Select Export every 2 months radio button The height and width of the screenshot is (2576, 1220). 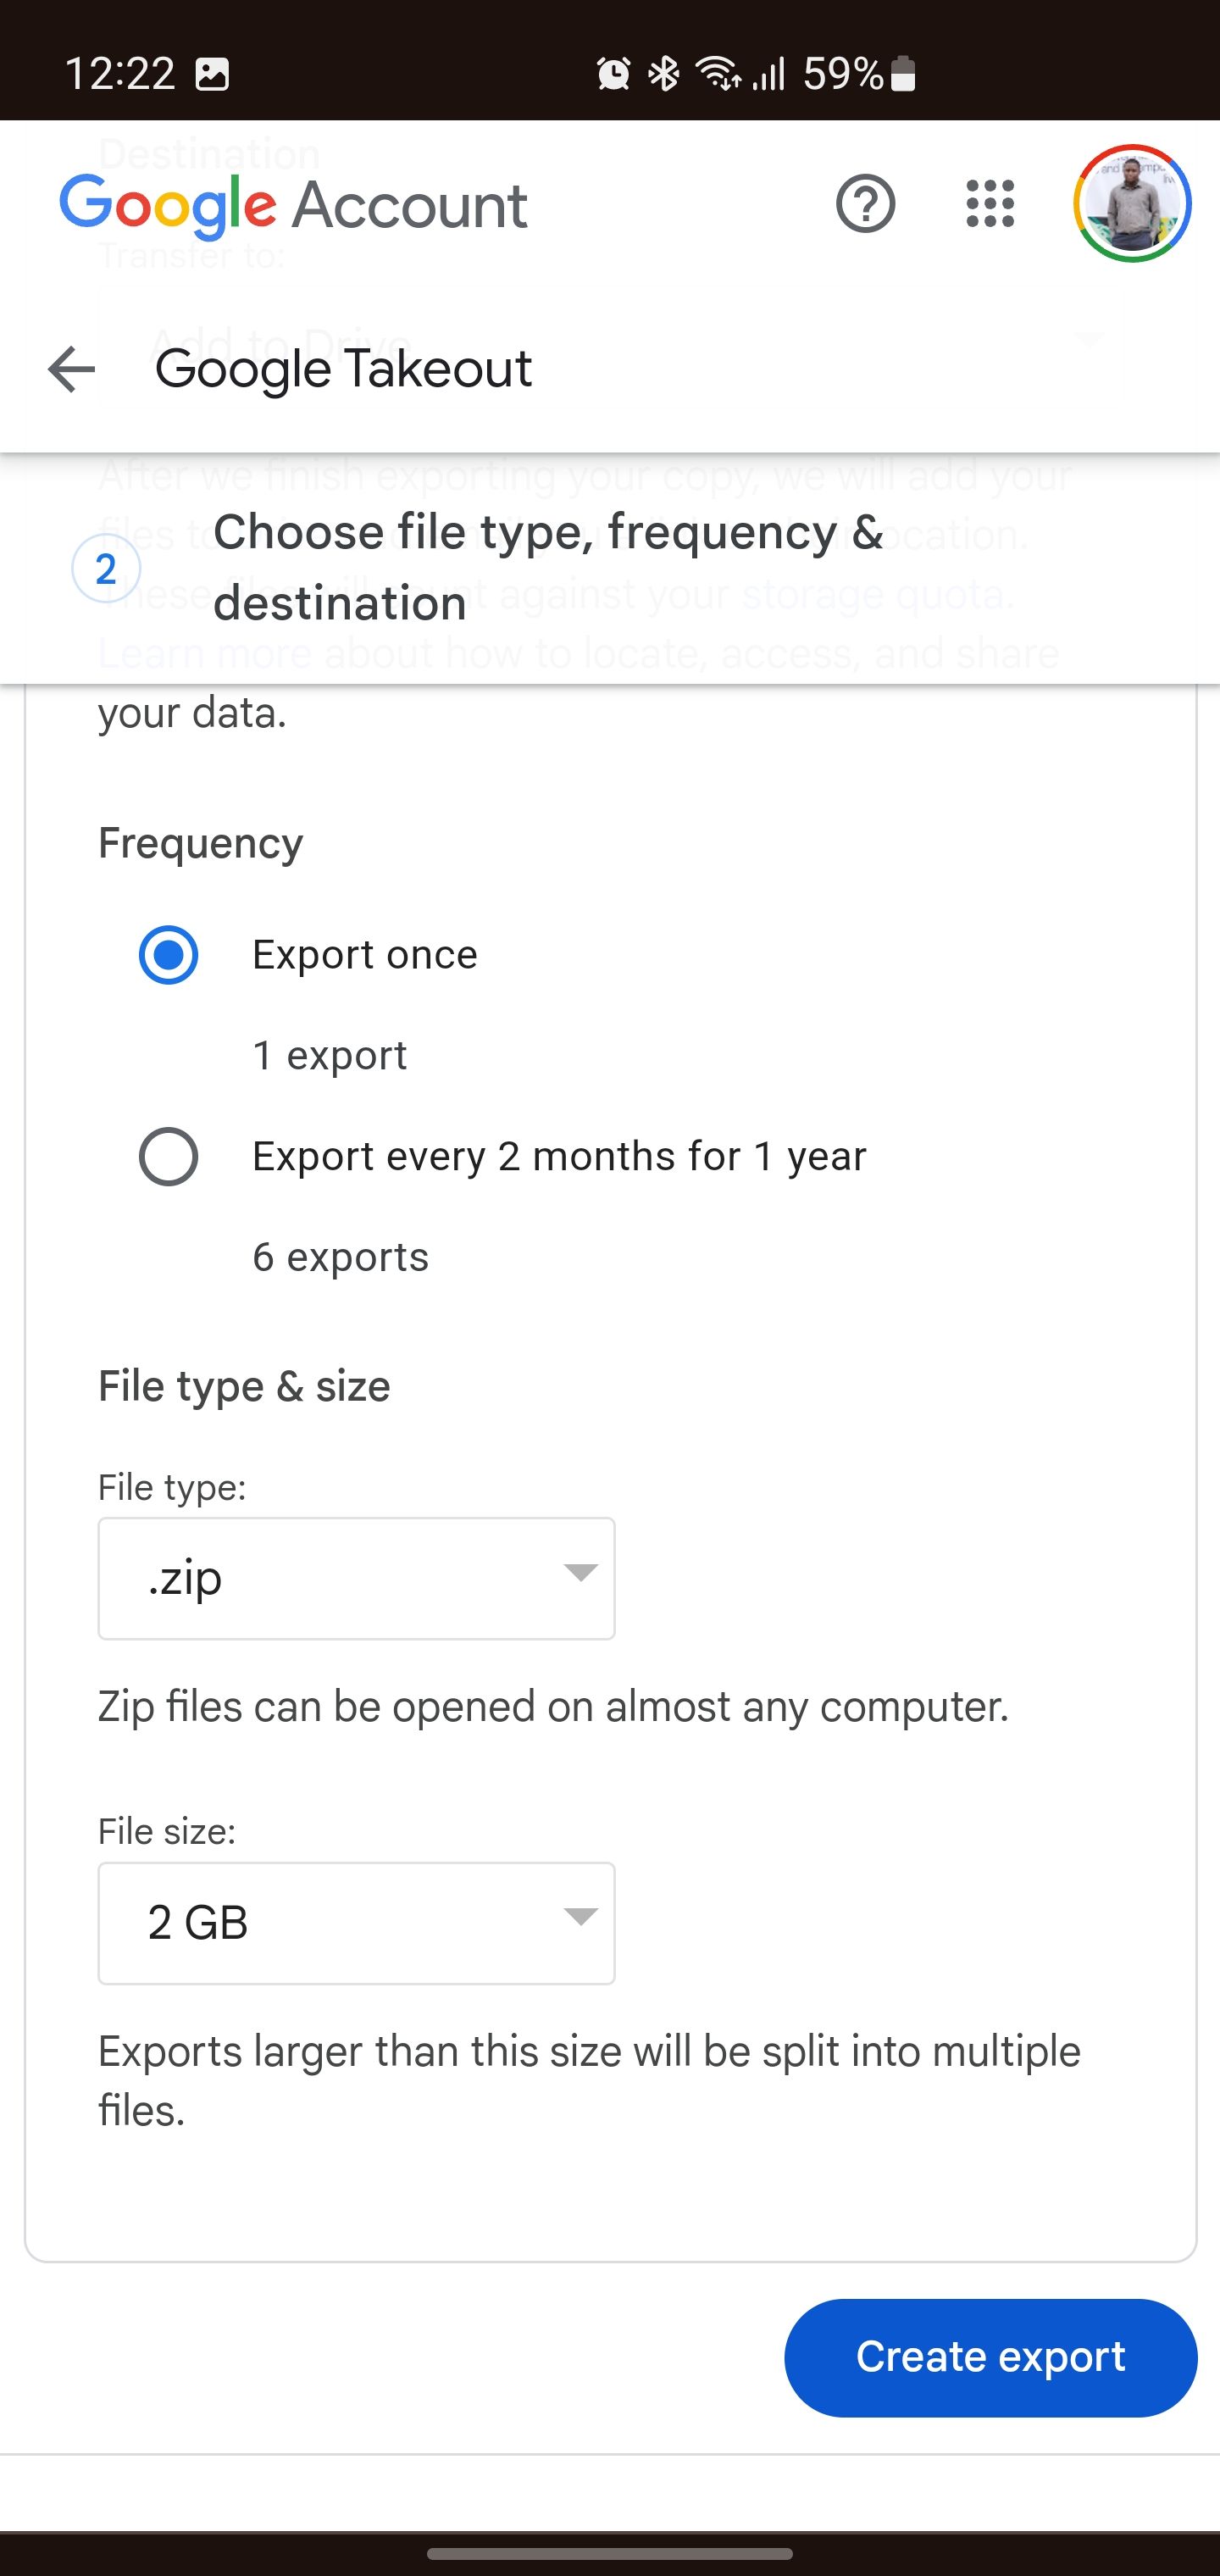point(168,1157)
